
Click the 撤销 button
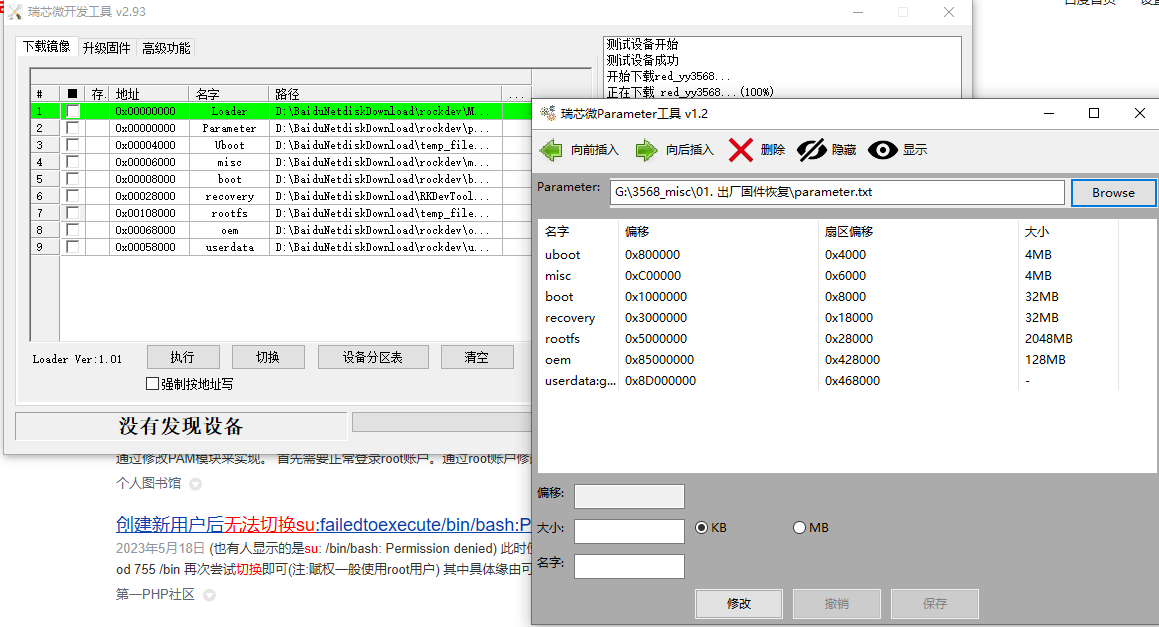click(837, 603)
